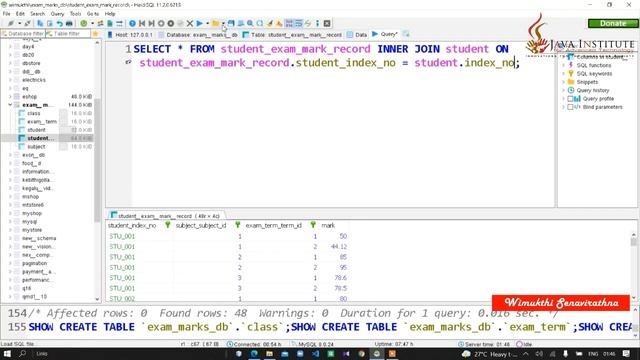This screenshot has width=640, height=360.
Task: Expand the day4 database node
Action: [10, 47]
